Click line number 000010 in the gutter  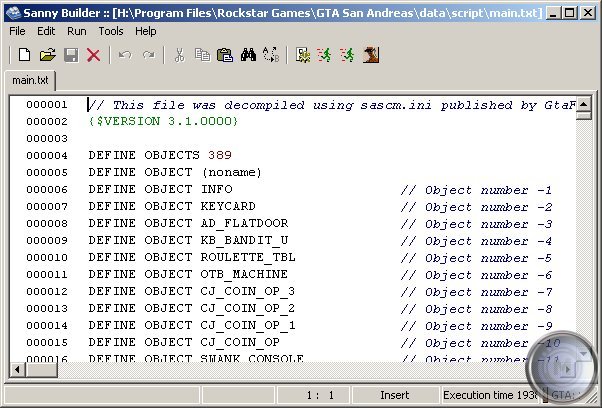(47, 257)
